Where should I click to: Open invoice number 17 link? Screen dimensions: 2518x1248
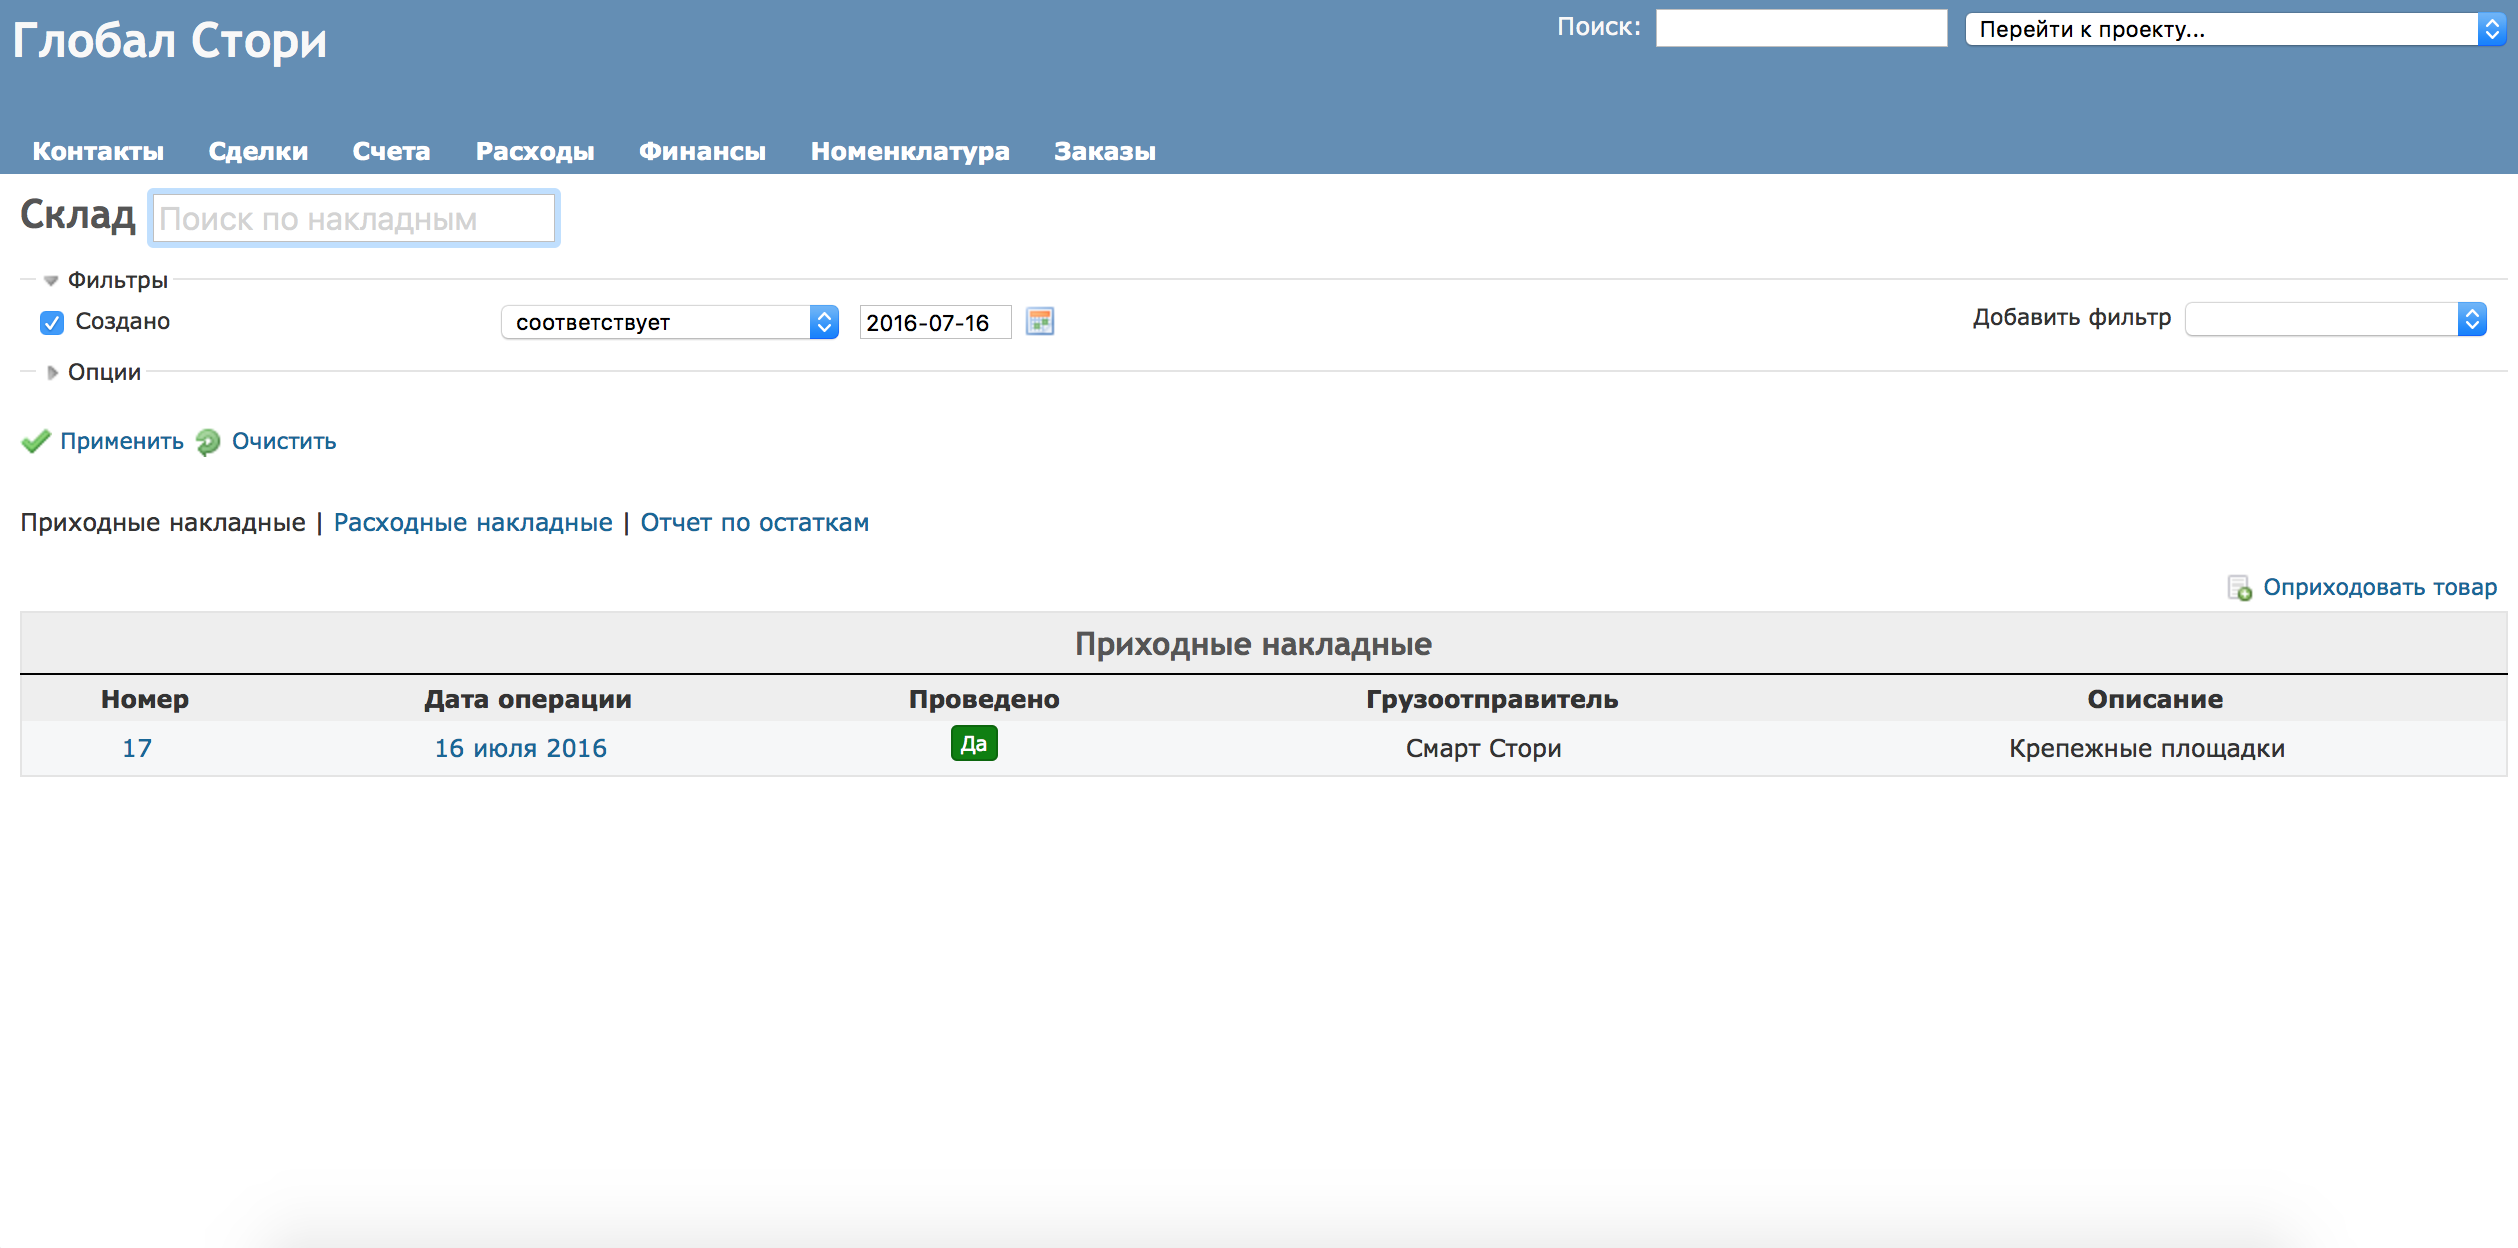tap(137, 748)
